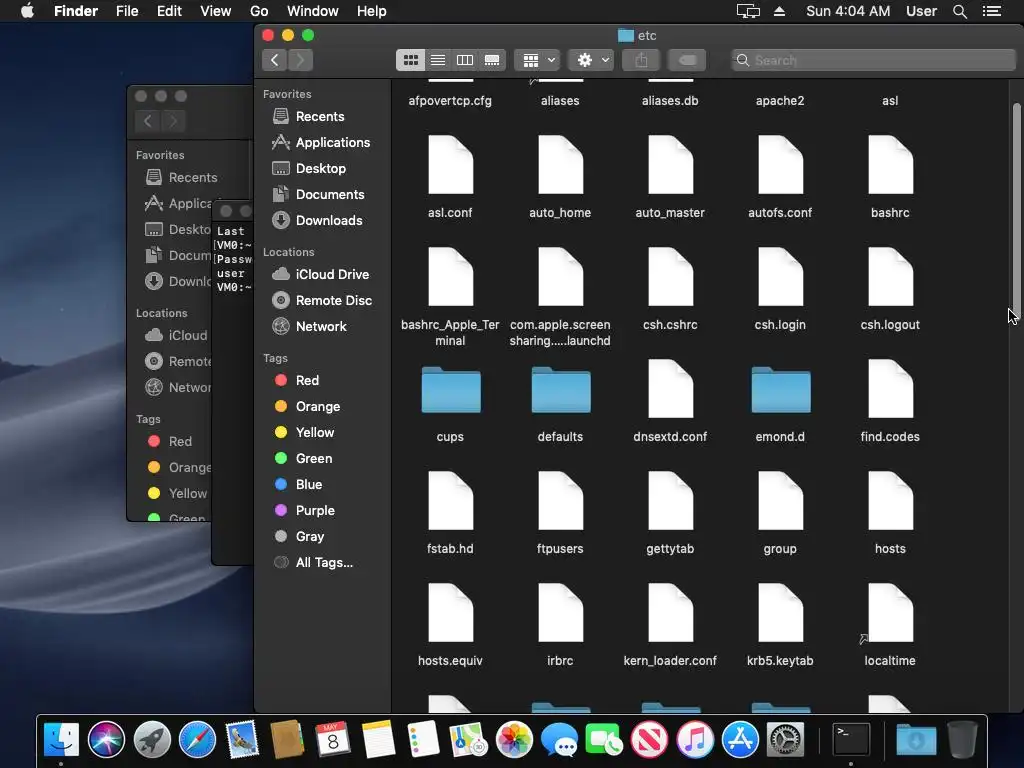The height and width of the screenshot is (768, 1024).
Task: Click the aliases.db label
Action: point(670,101)
